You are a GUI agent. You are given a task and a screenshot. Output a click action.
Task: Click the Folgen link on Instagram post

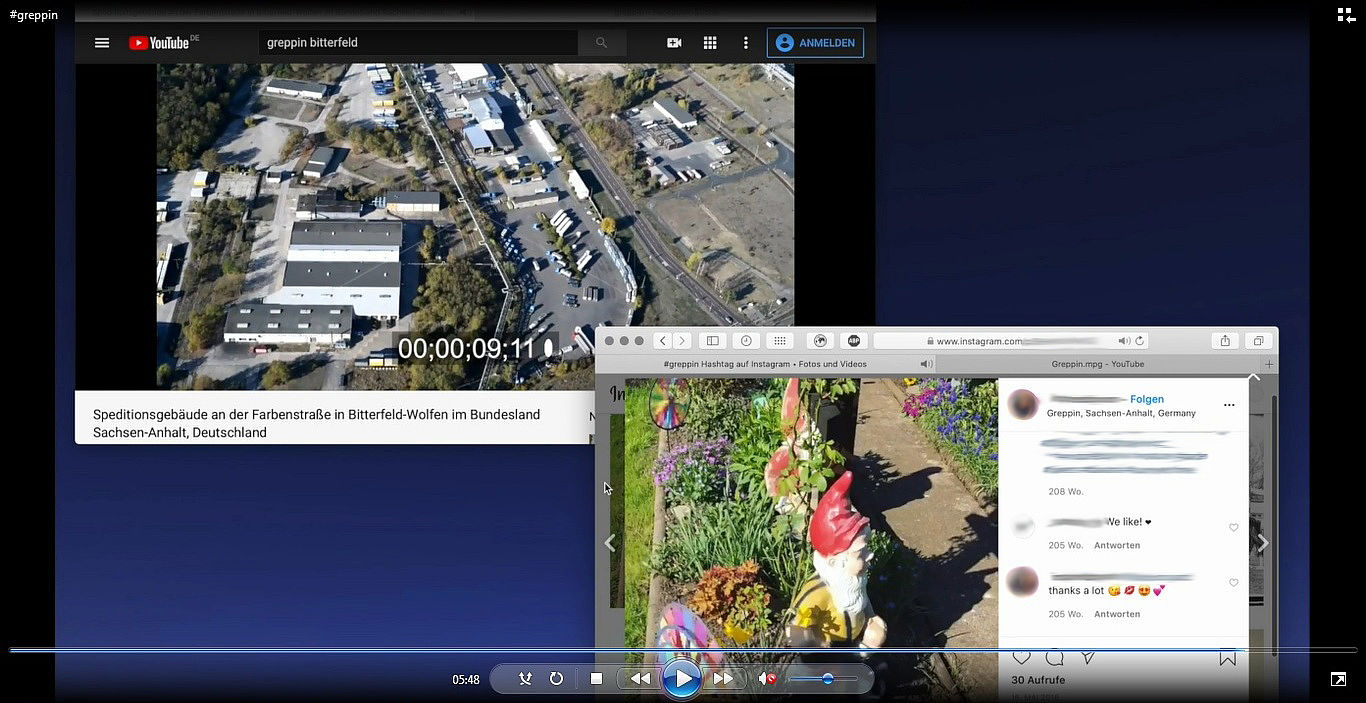pos(1147,399)
